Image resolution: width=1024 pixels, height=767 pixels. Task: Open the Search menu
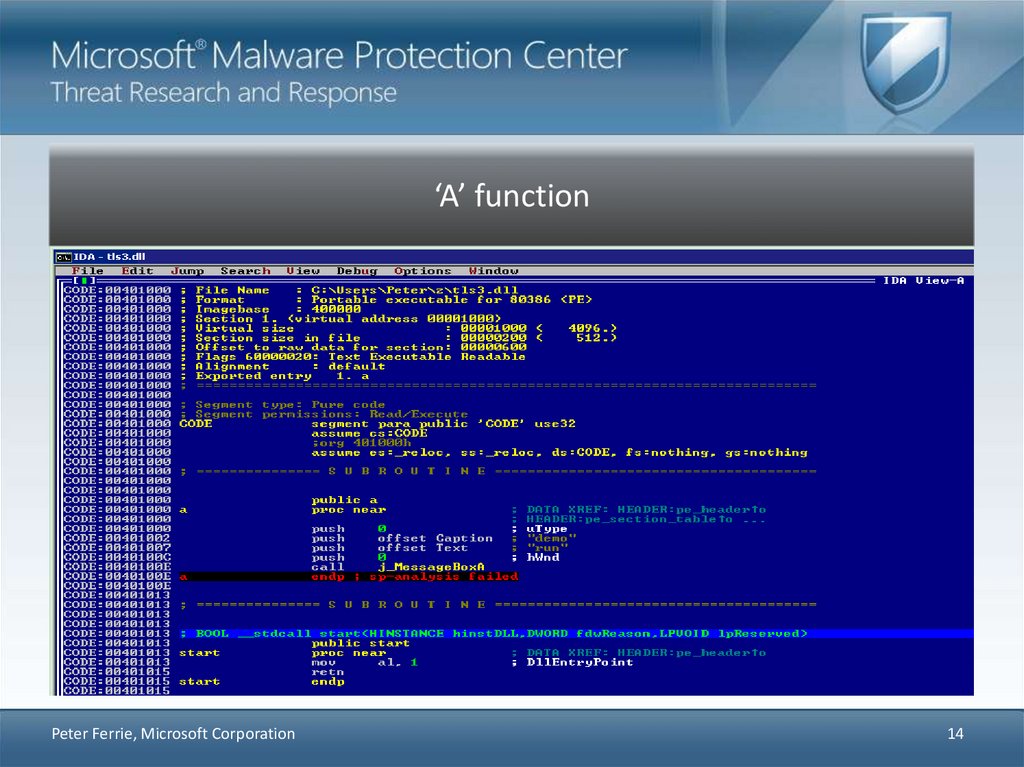point(246,270)
